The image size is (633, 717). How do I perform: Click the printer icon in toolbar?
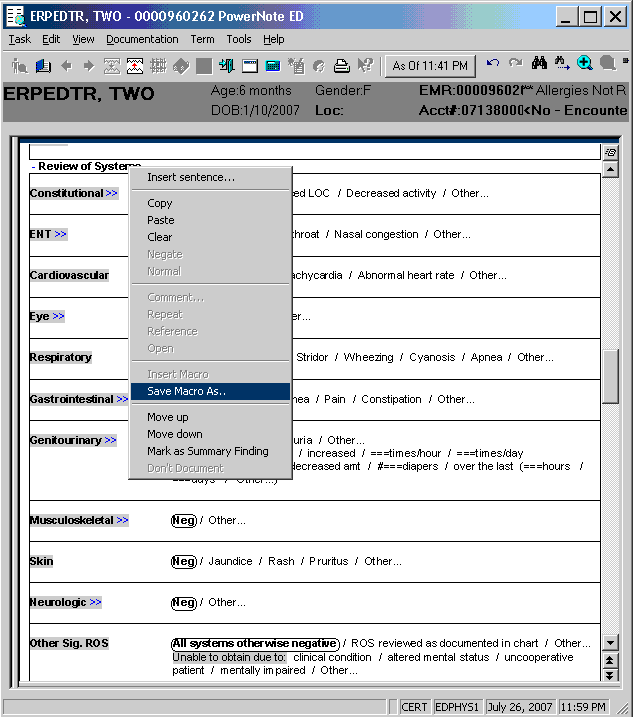tap(341, 66)
